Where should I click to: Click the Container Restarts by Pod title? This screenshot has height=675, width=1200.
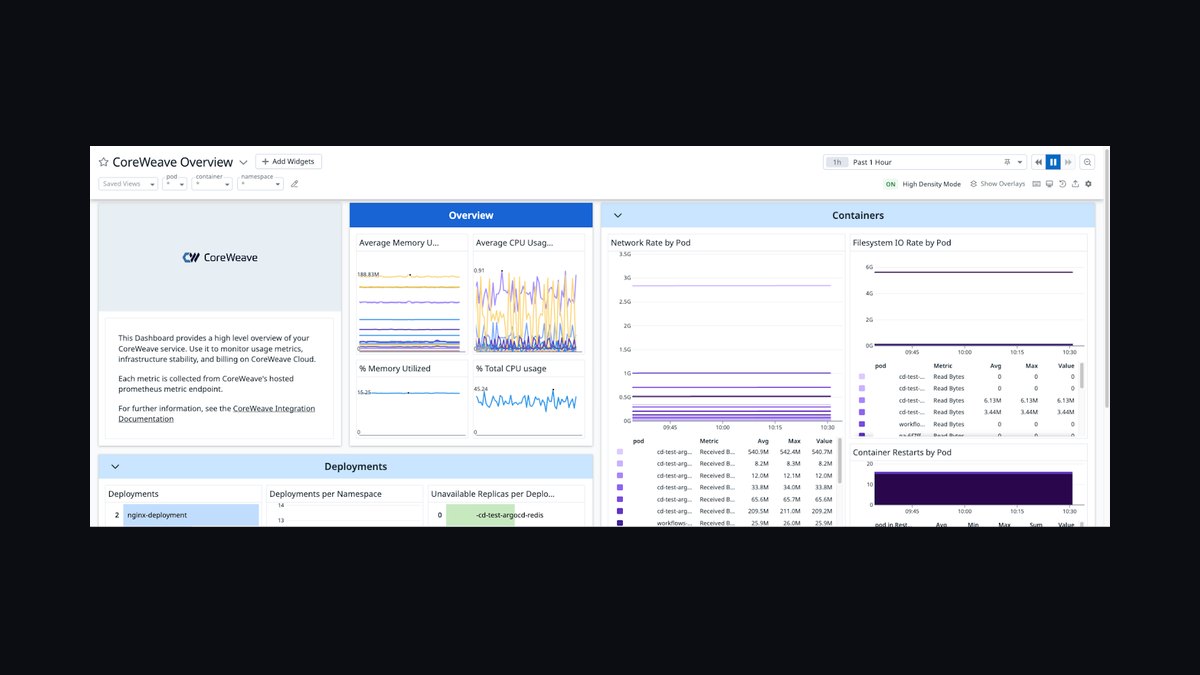[x=902, y=452]
